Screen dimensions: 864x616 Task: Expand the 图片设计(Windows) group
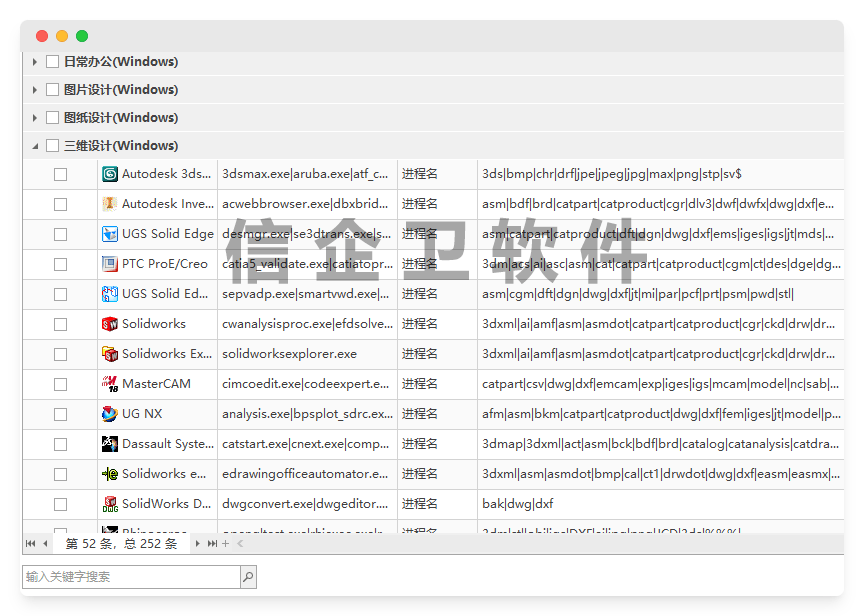tap(35, 90)
